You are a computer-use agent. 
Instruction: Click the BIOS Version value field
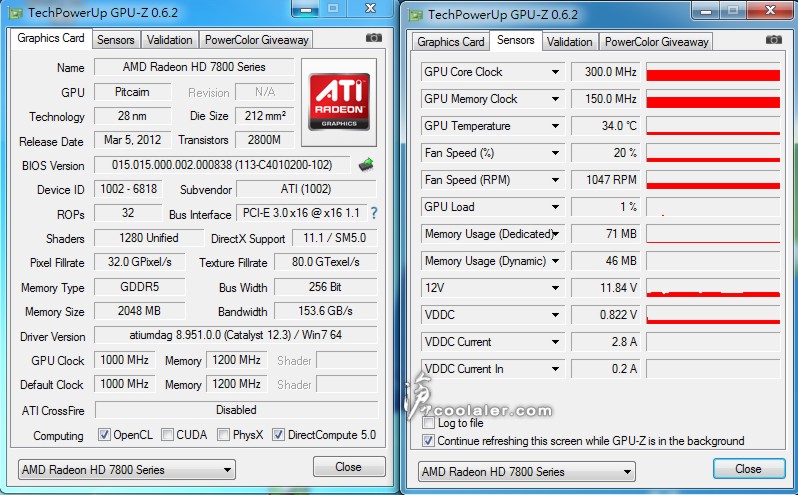click(222, 165)
